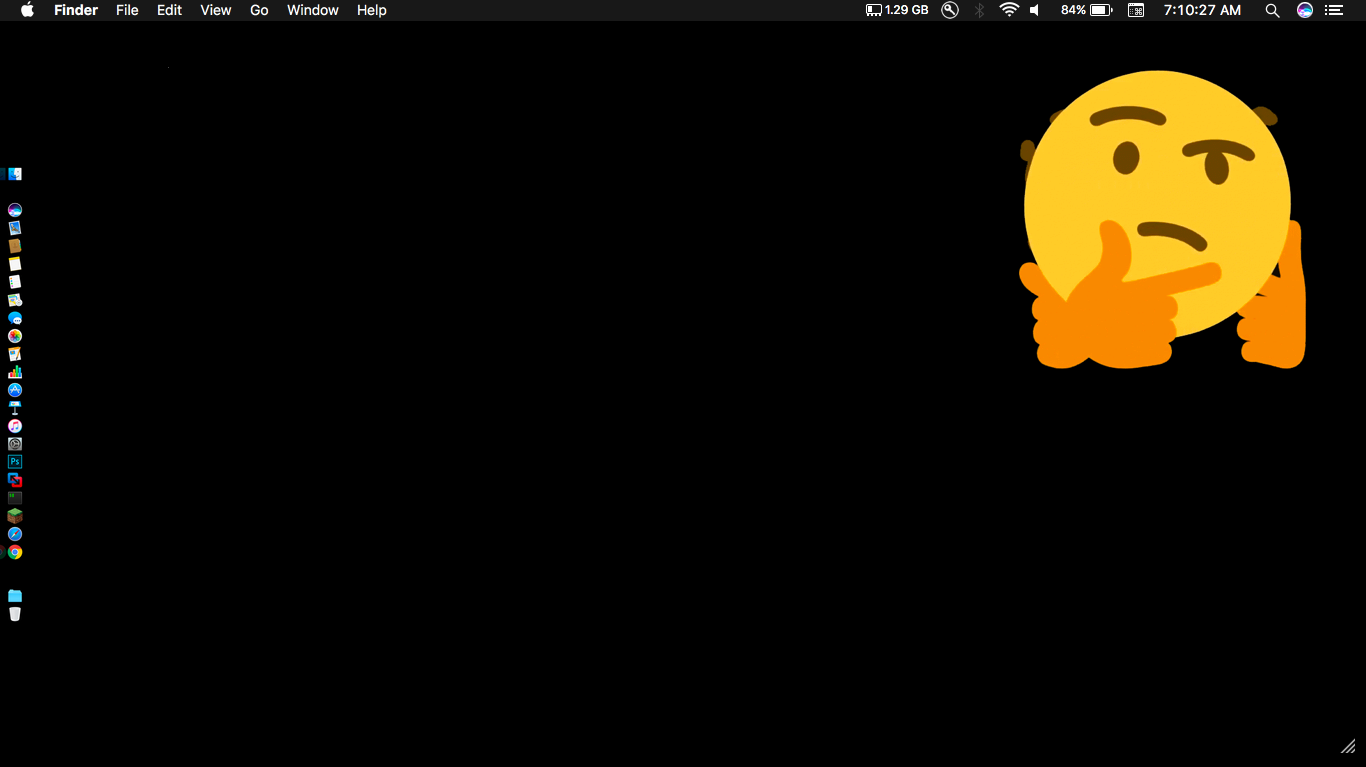Launch Google Chrome from the dock

point(15,552)
